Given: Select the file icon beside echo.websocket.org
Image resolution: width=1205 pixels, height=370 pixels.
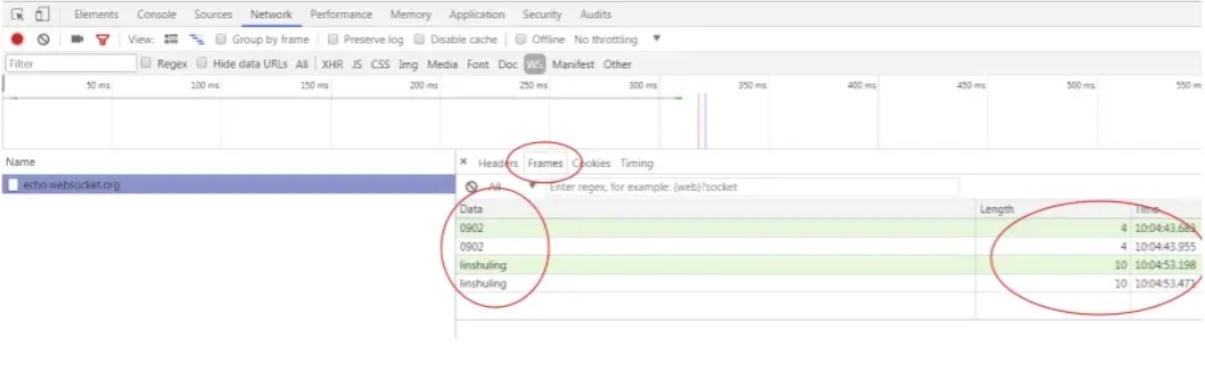Looking at the screenshot, I should click(x=13, y=185).
